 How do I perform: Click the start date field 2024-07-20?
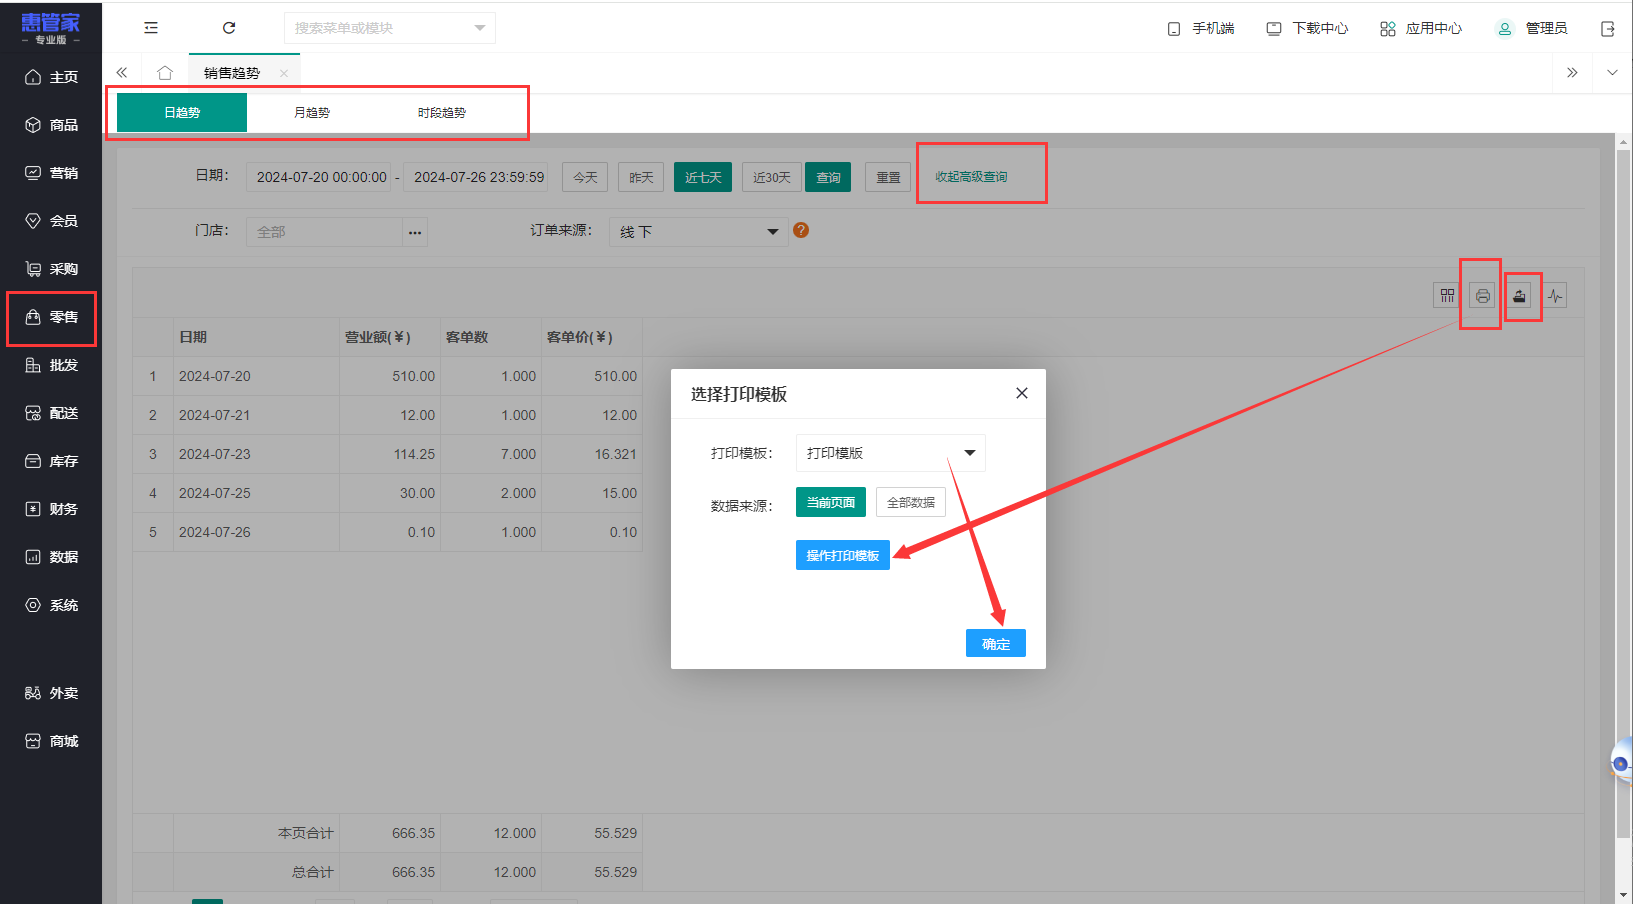click(321, 177)
